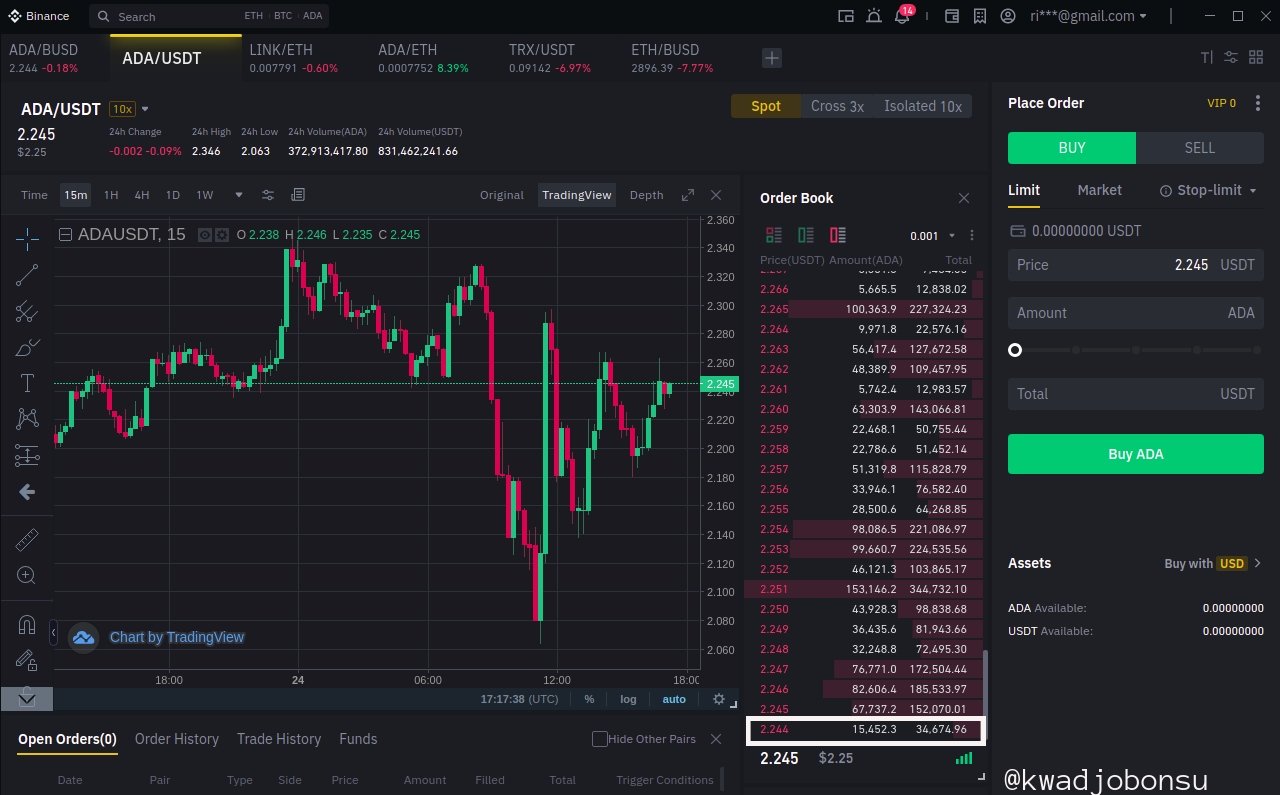This screenshot has width=1280, height=795.
Task: Select the ruler measure tool
Action: coord(27,540)
